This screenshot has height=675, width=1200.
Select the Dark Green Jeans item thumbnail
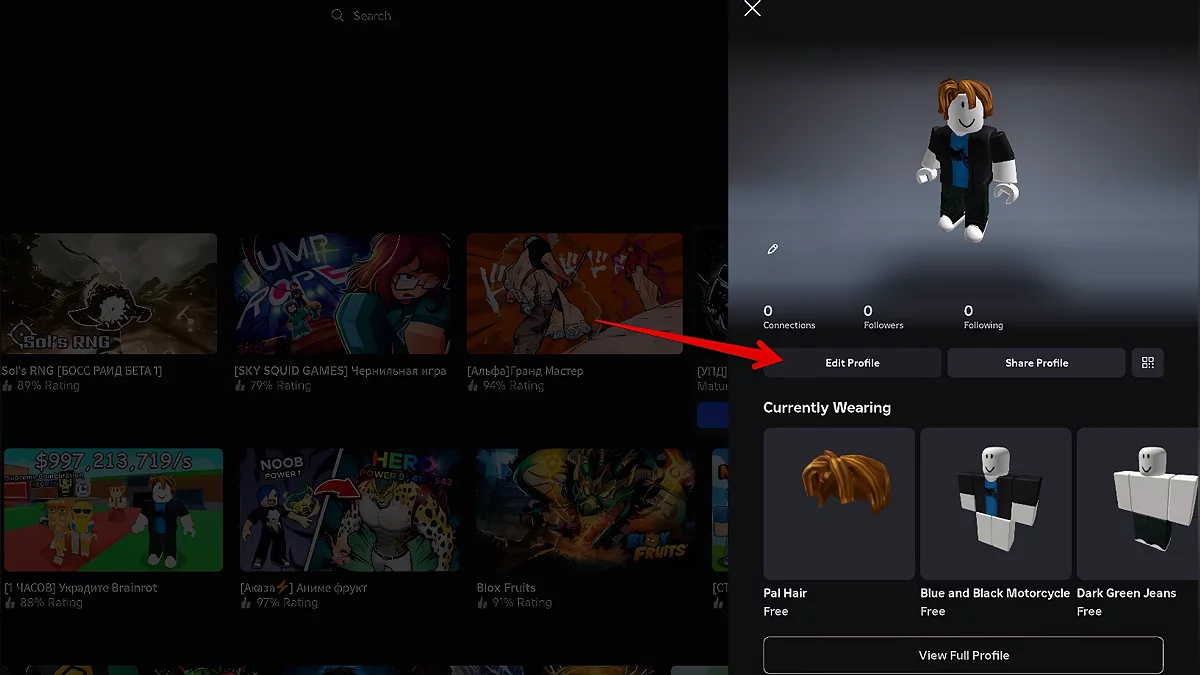click(x=1138, y=504)
